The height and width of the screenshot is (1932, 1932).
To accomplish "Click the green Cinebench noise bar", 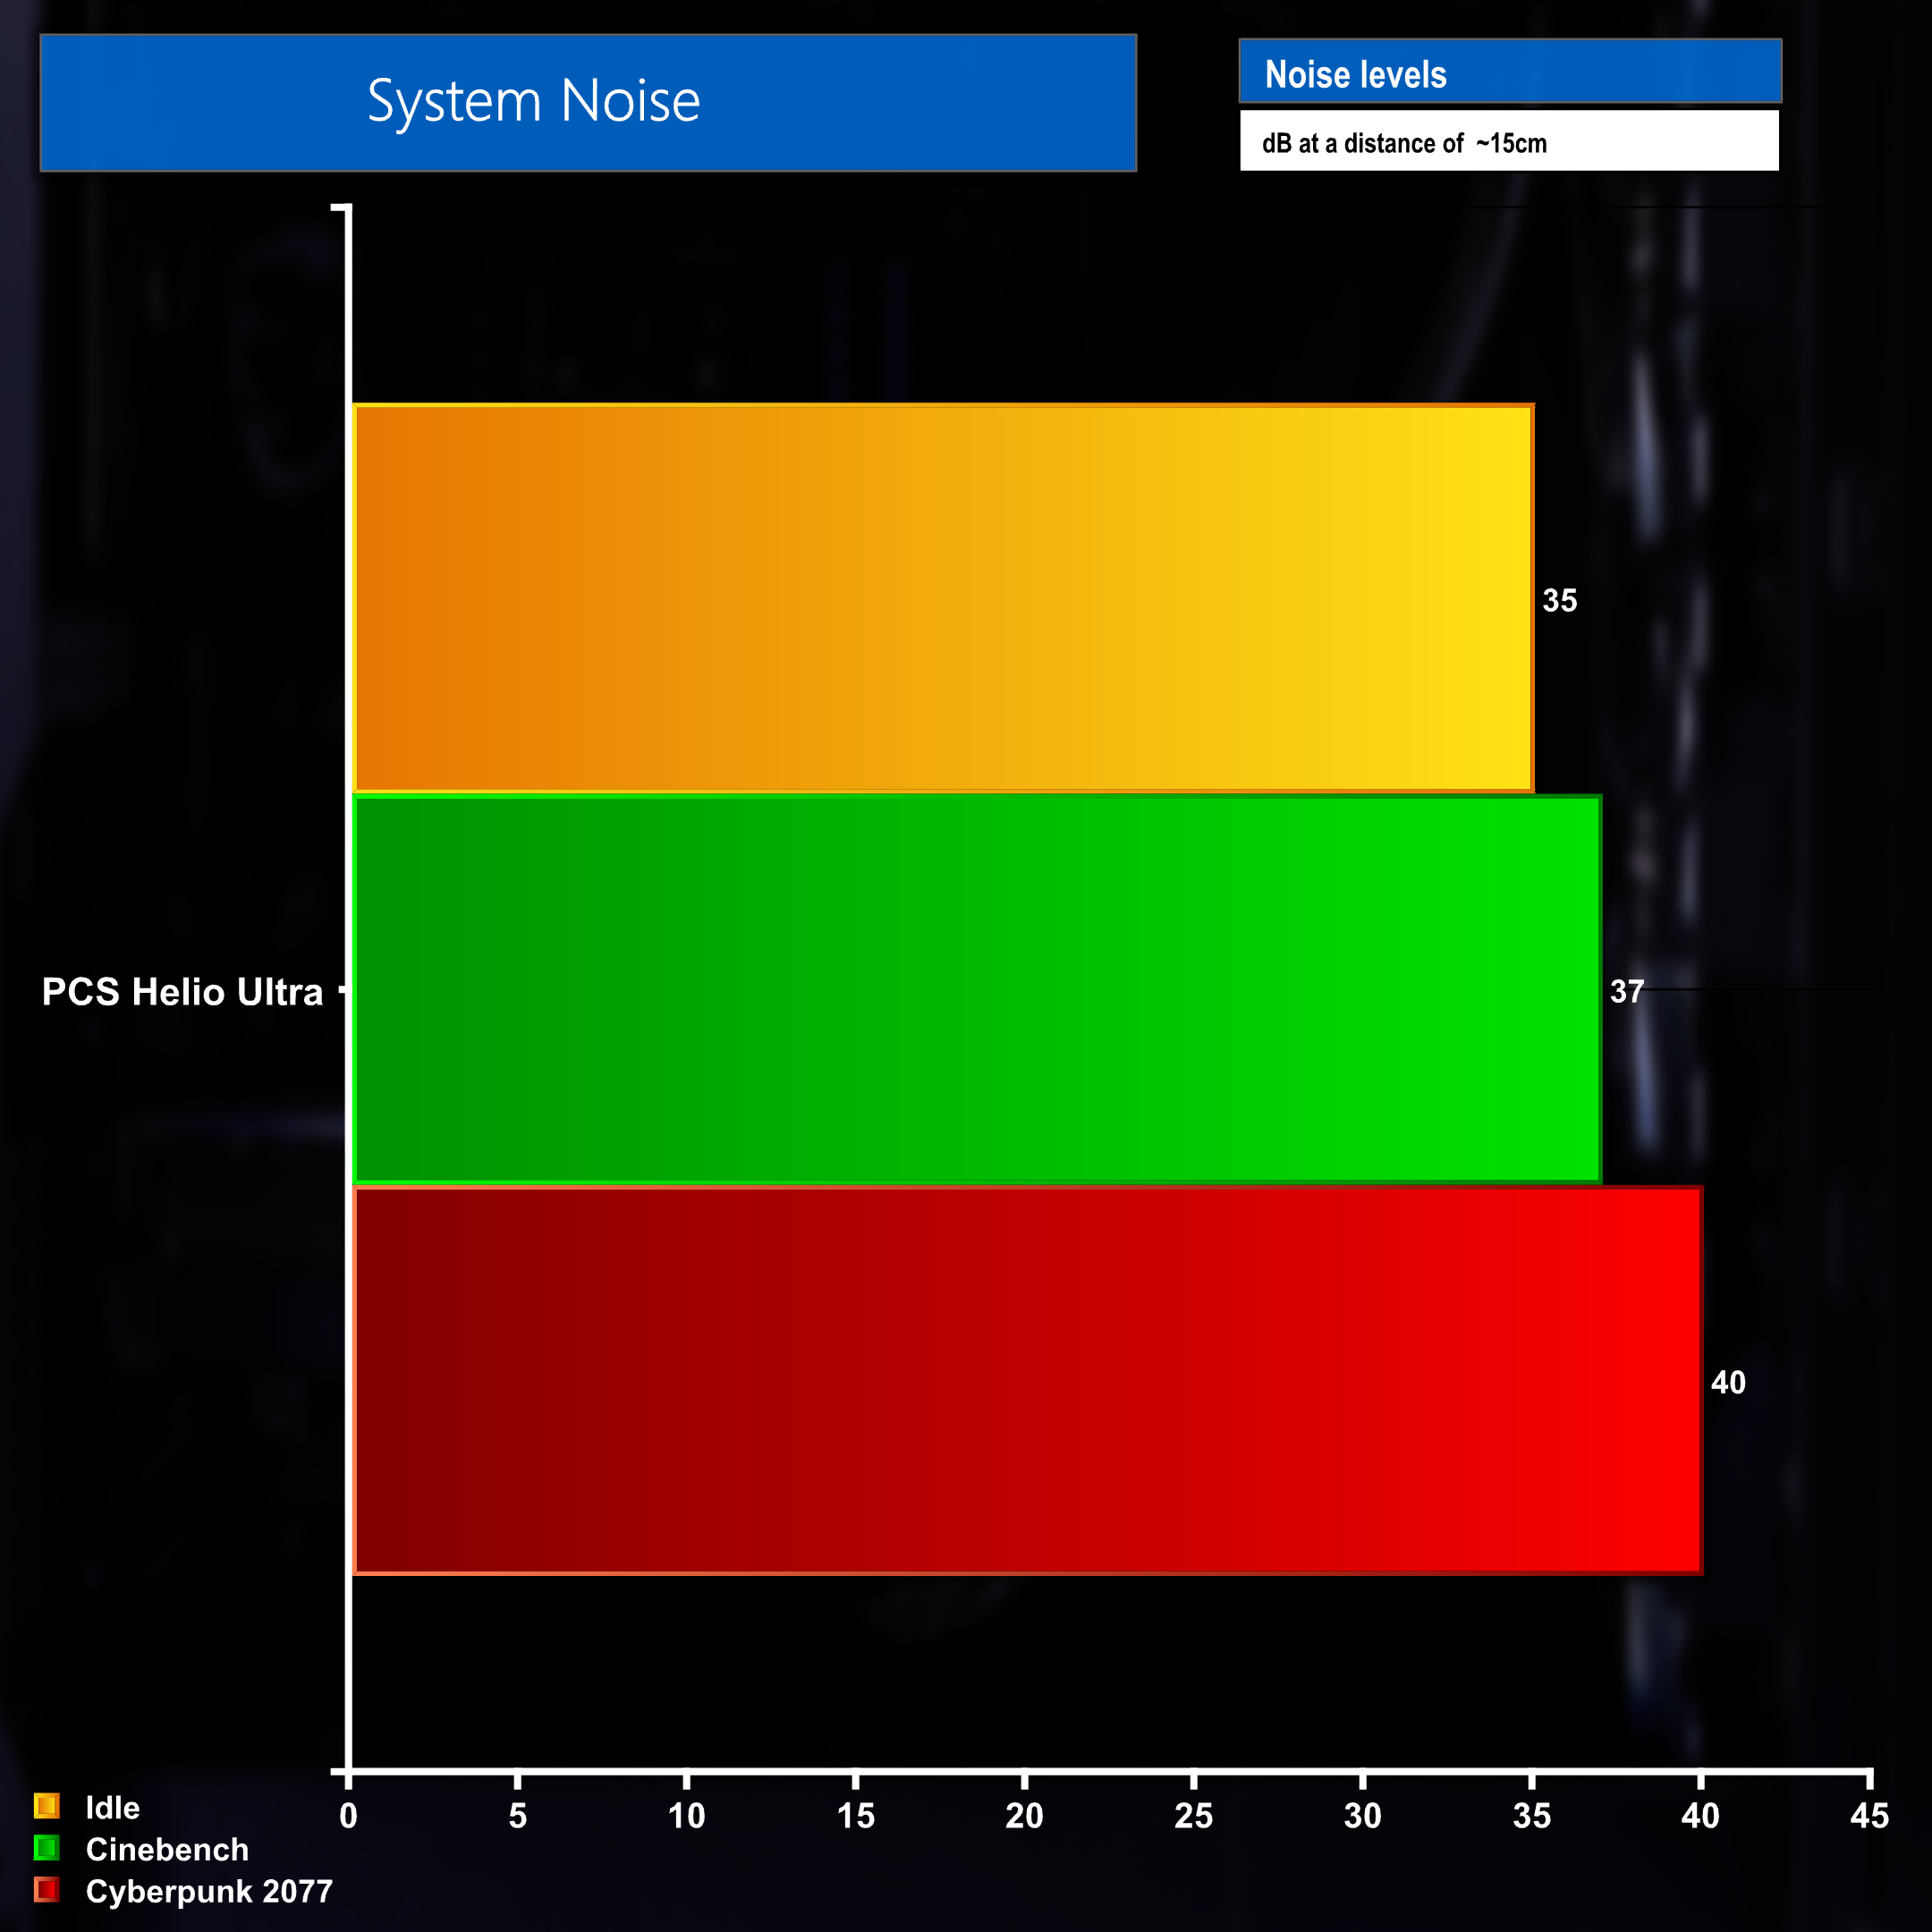I will [x=977, y=989].
